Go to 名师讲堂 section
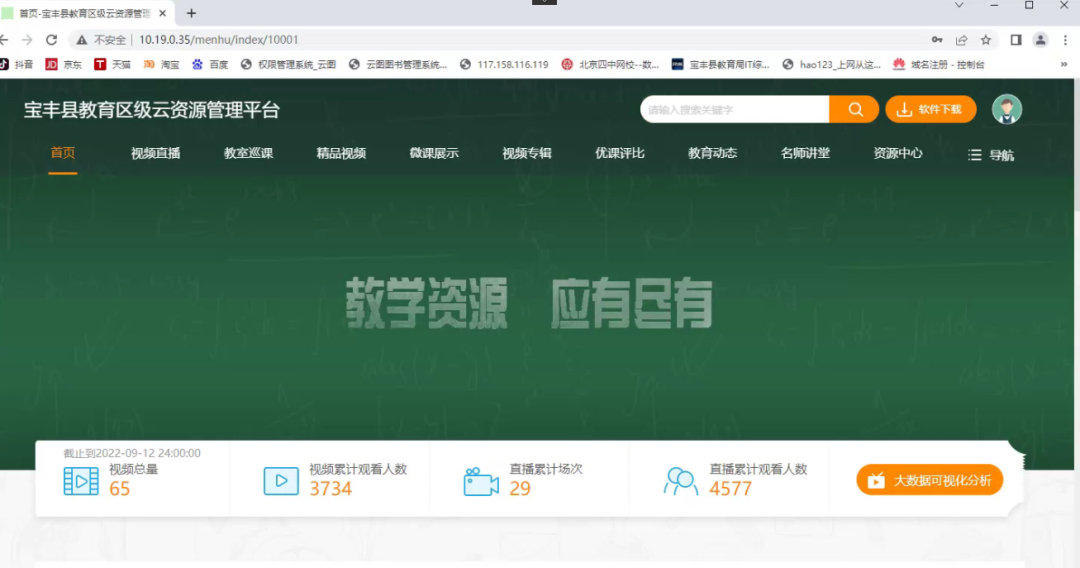Screen dimensions: 1080x568 pyautogui.click(x=805, y=154)
